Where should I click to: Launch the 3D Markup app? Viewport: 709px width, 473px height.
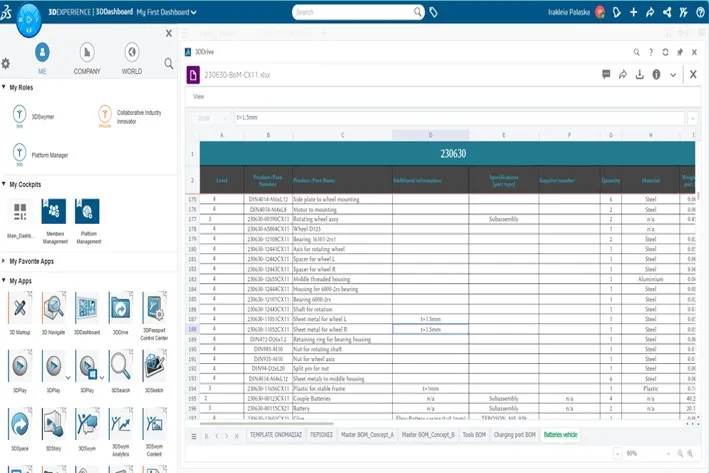point(20,308)
